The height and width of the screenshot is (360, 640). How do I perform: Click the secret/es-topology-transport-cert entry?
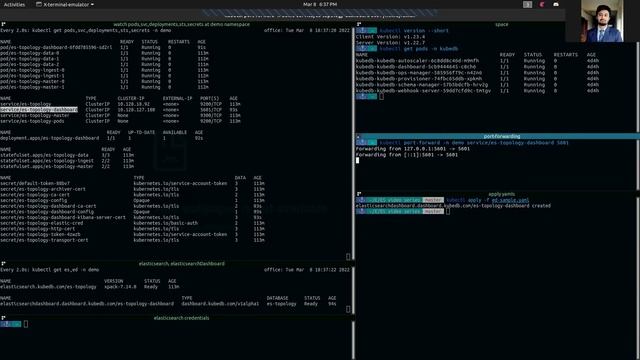44,240
